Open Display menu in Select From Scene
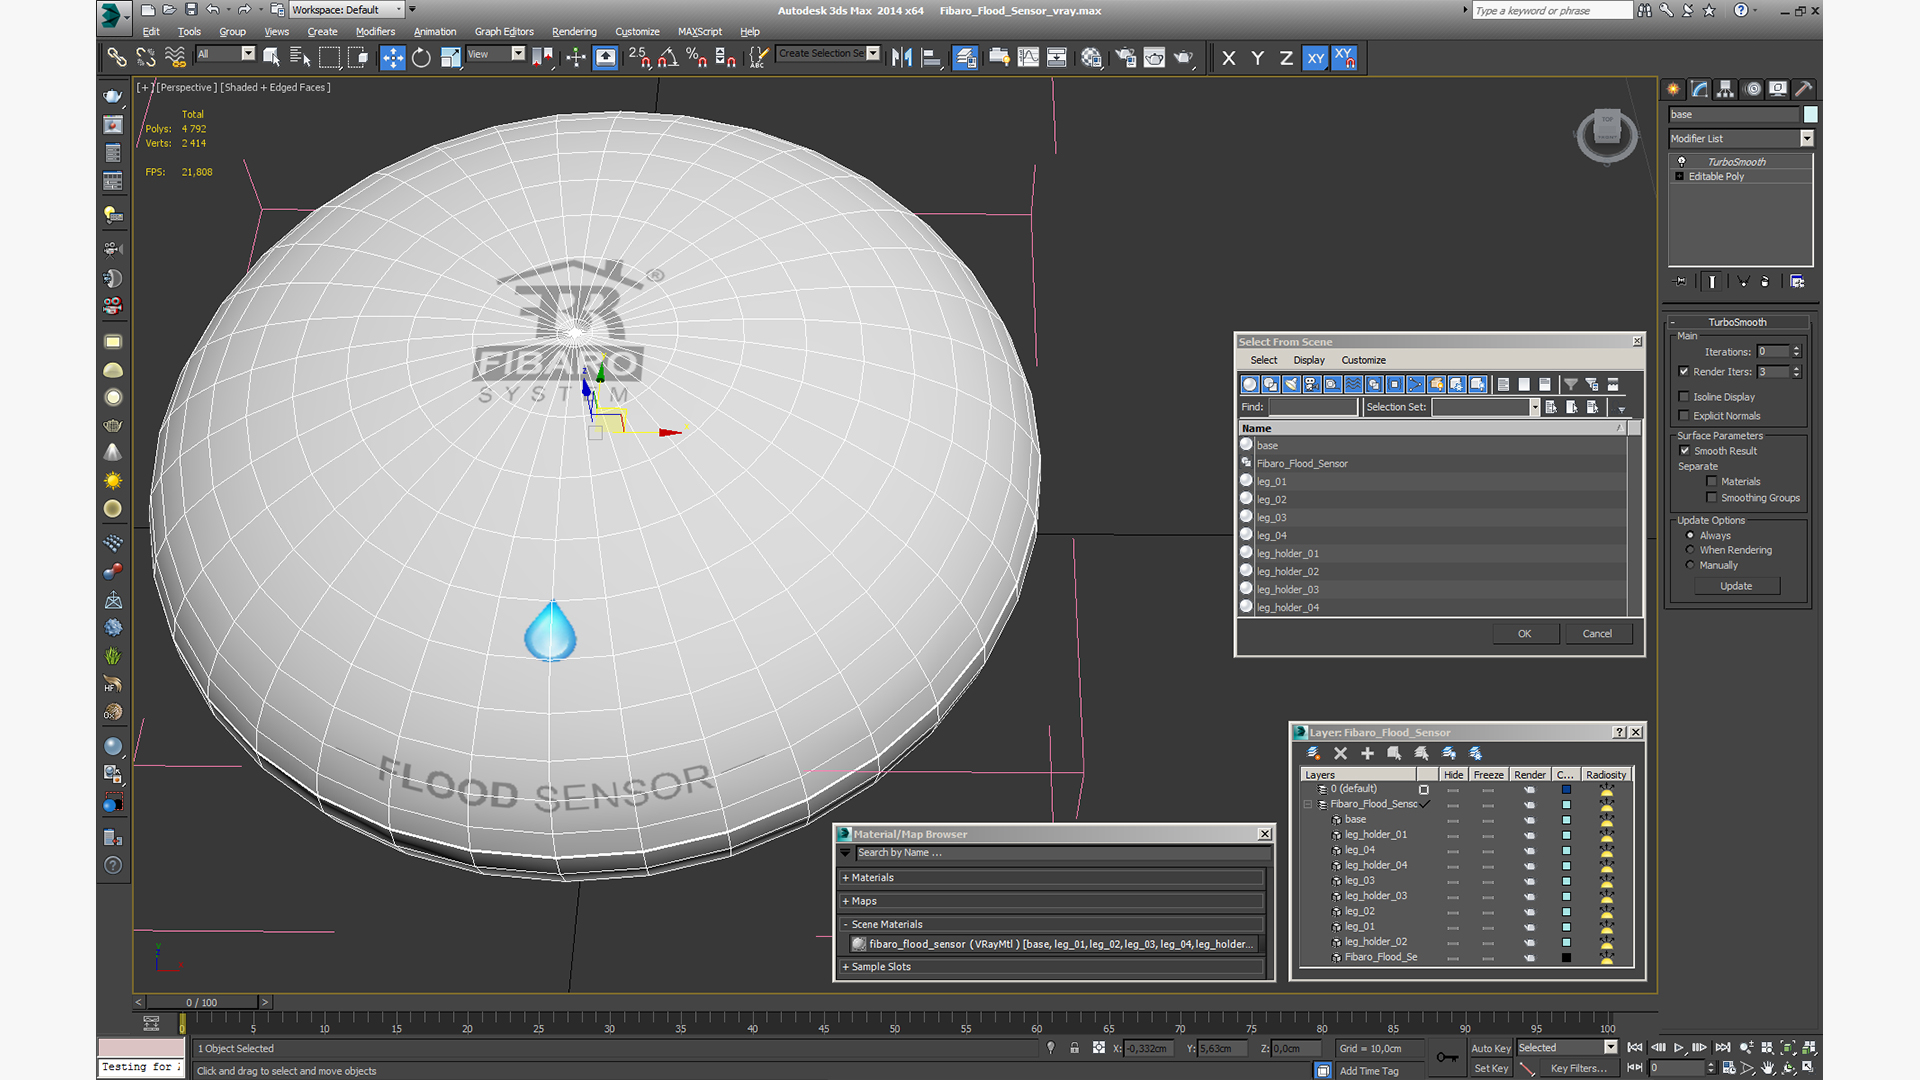The width and height of the screenshot is (1920, 1080). coord(1308,360)
